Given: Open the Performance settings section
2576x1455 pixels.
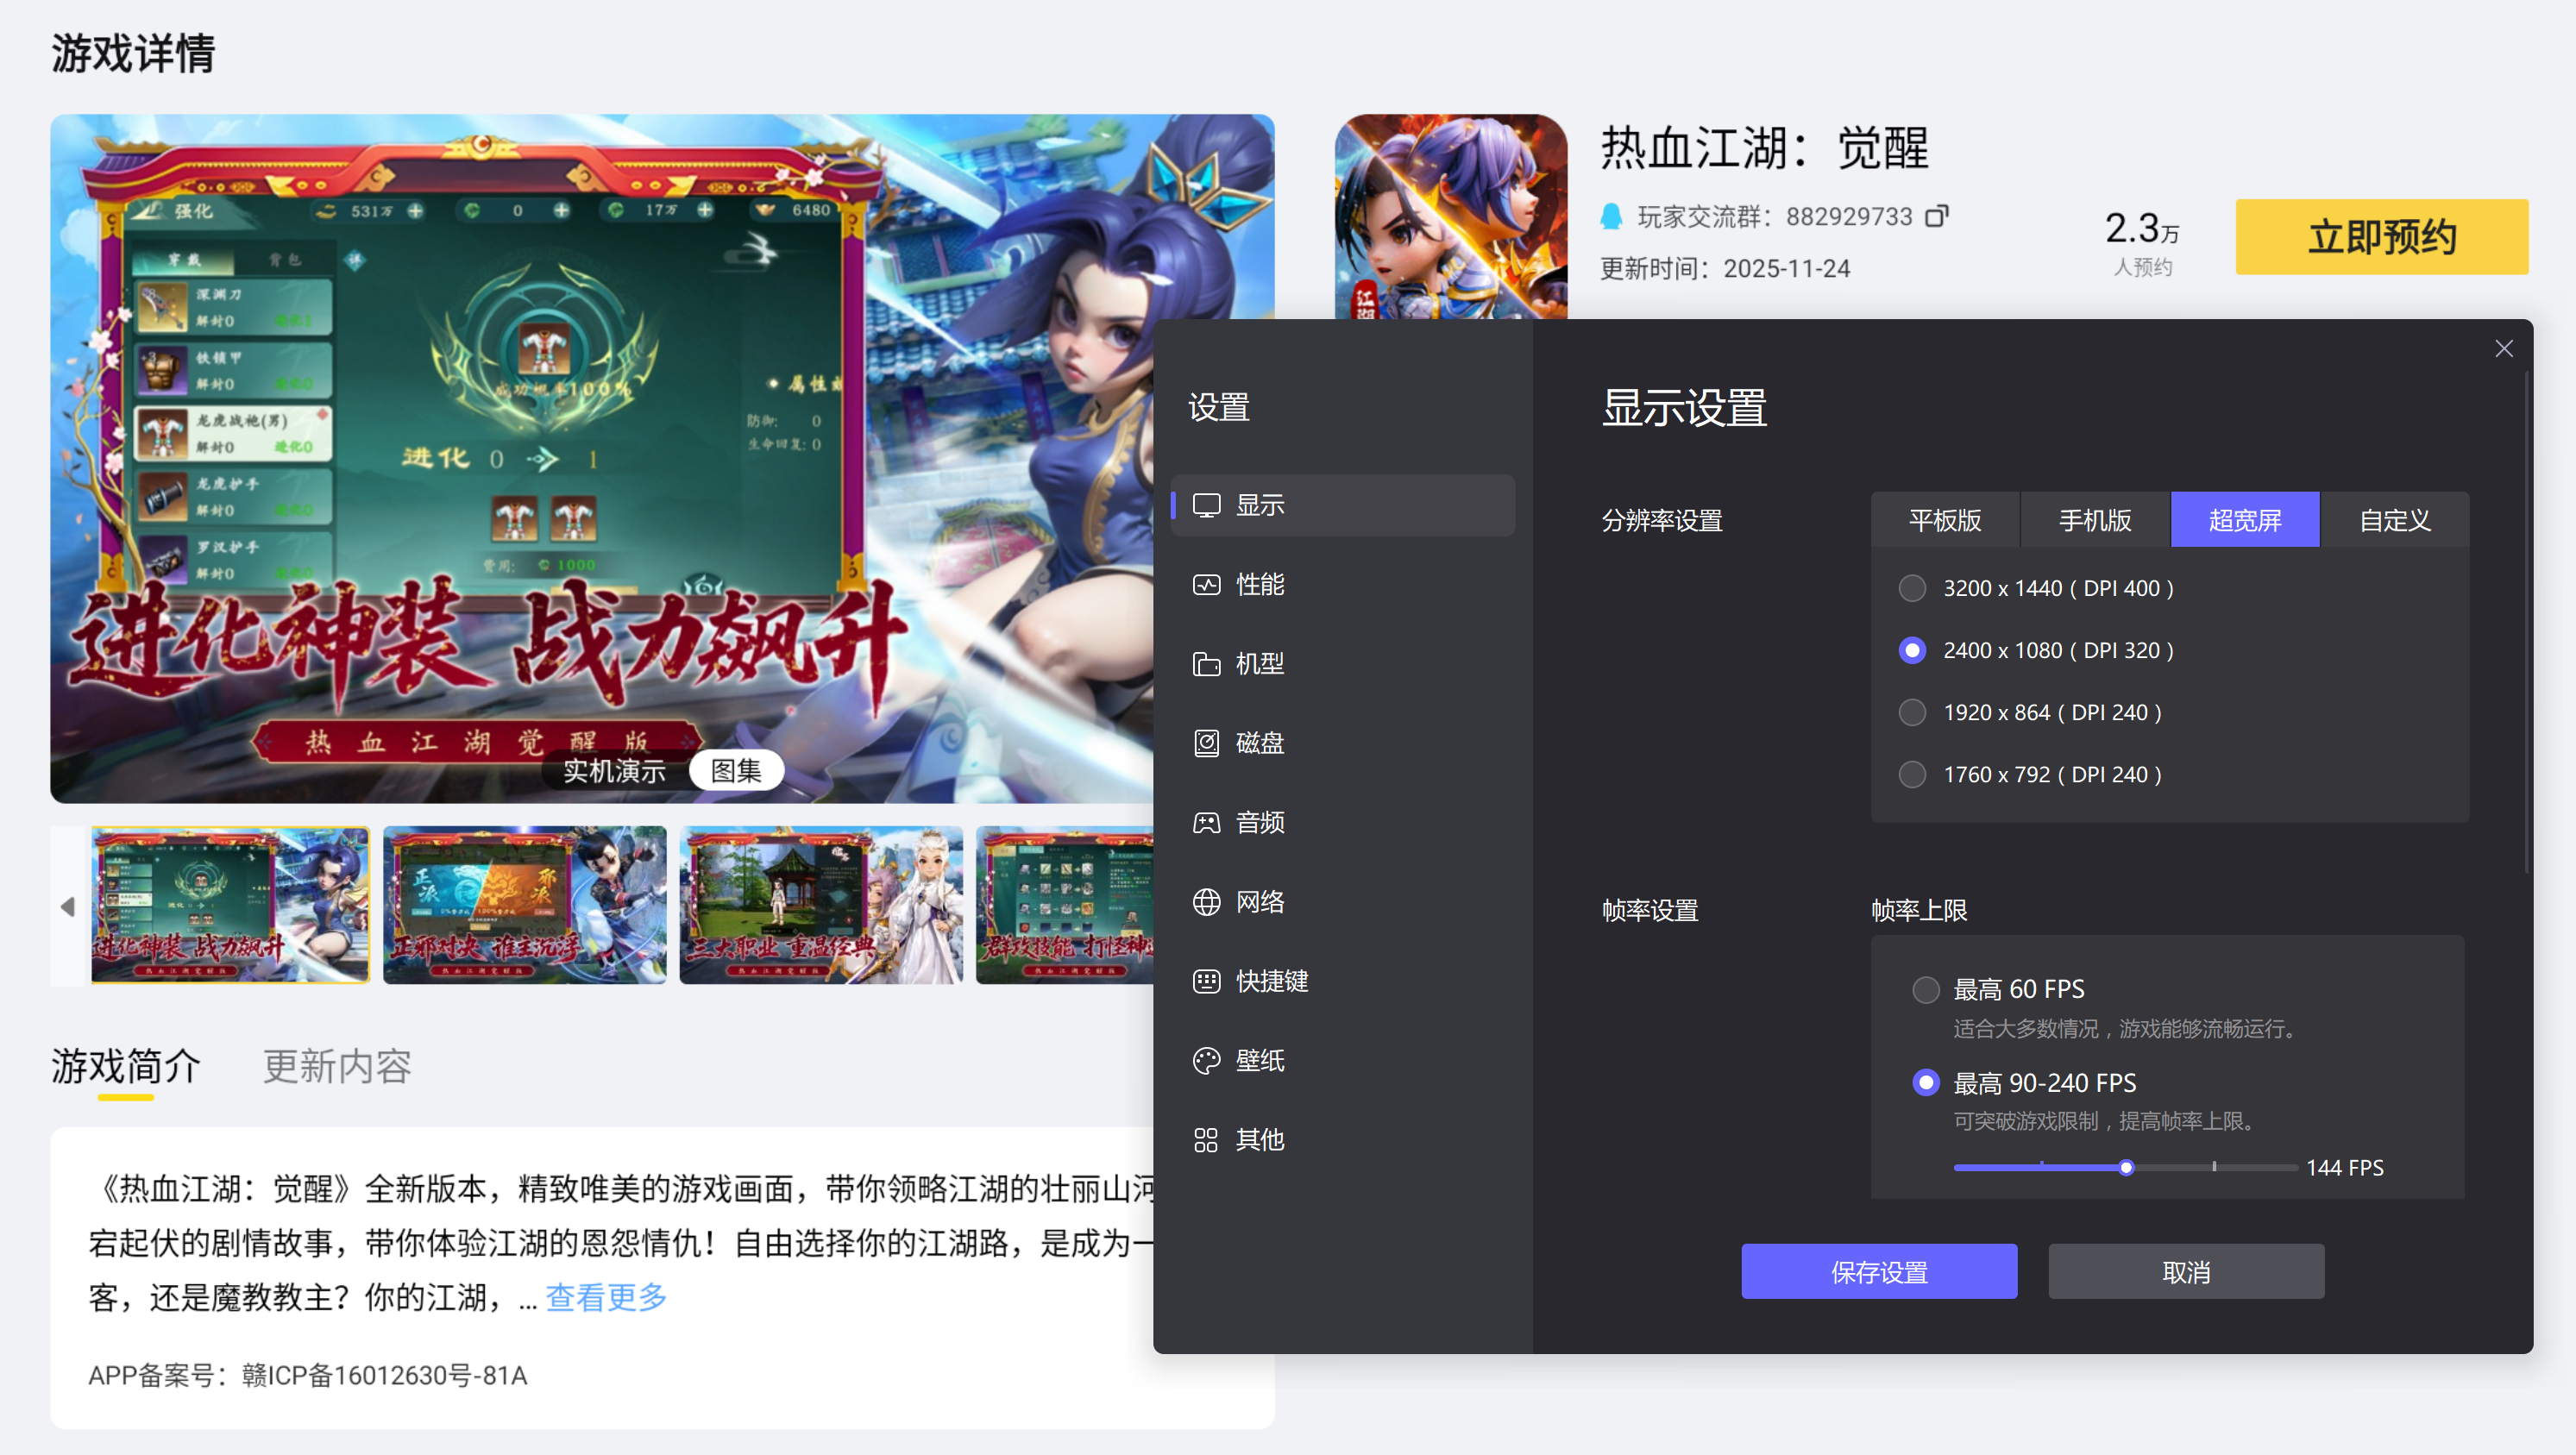Looking at the screenshot, I should coord(1258,585).
